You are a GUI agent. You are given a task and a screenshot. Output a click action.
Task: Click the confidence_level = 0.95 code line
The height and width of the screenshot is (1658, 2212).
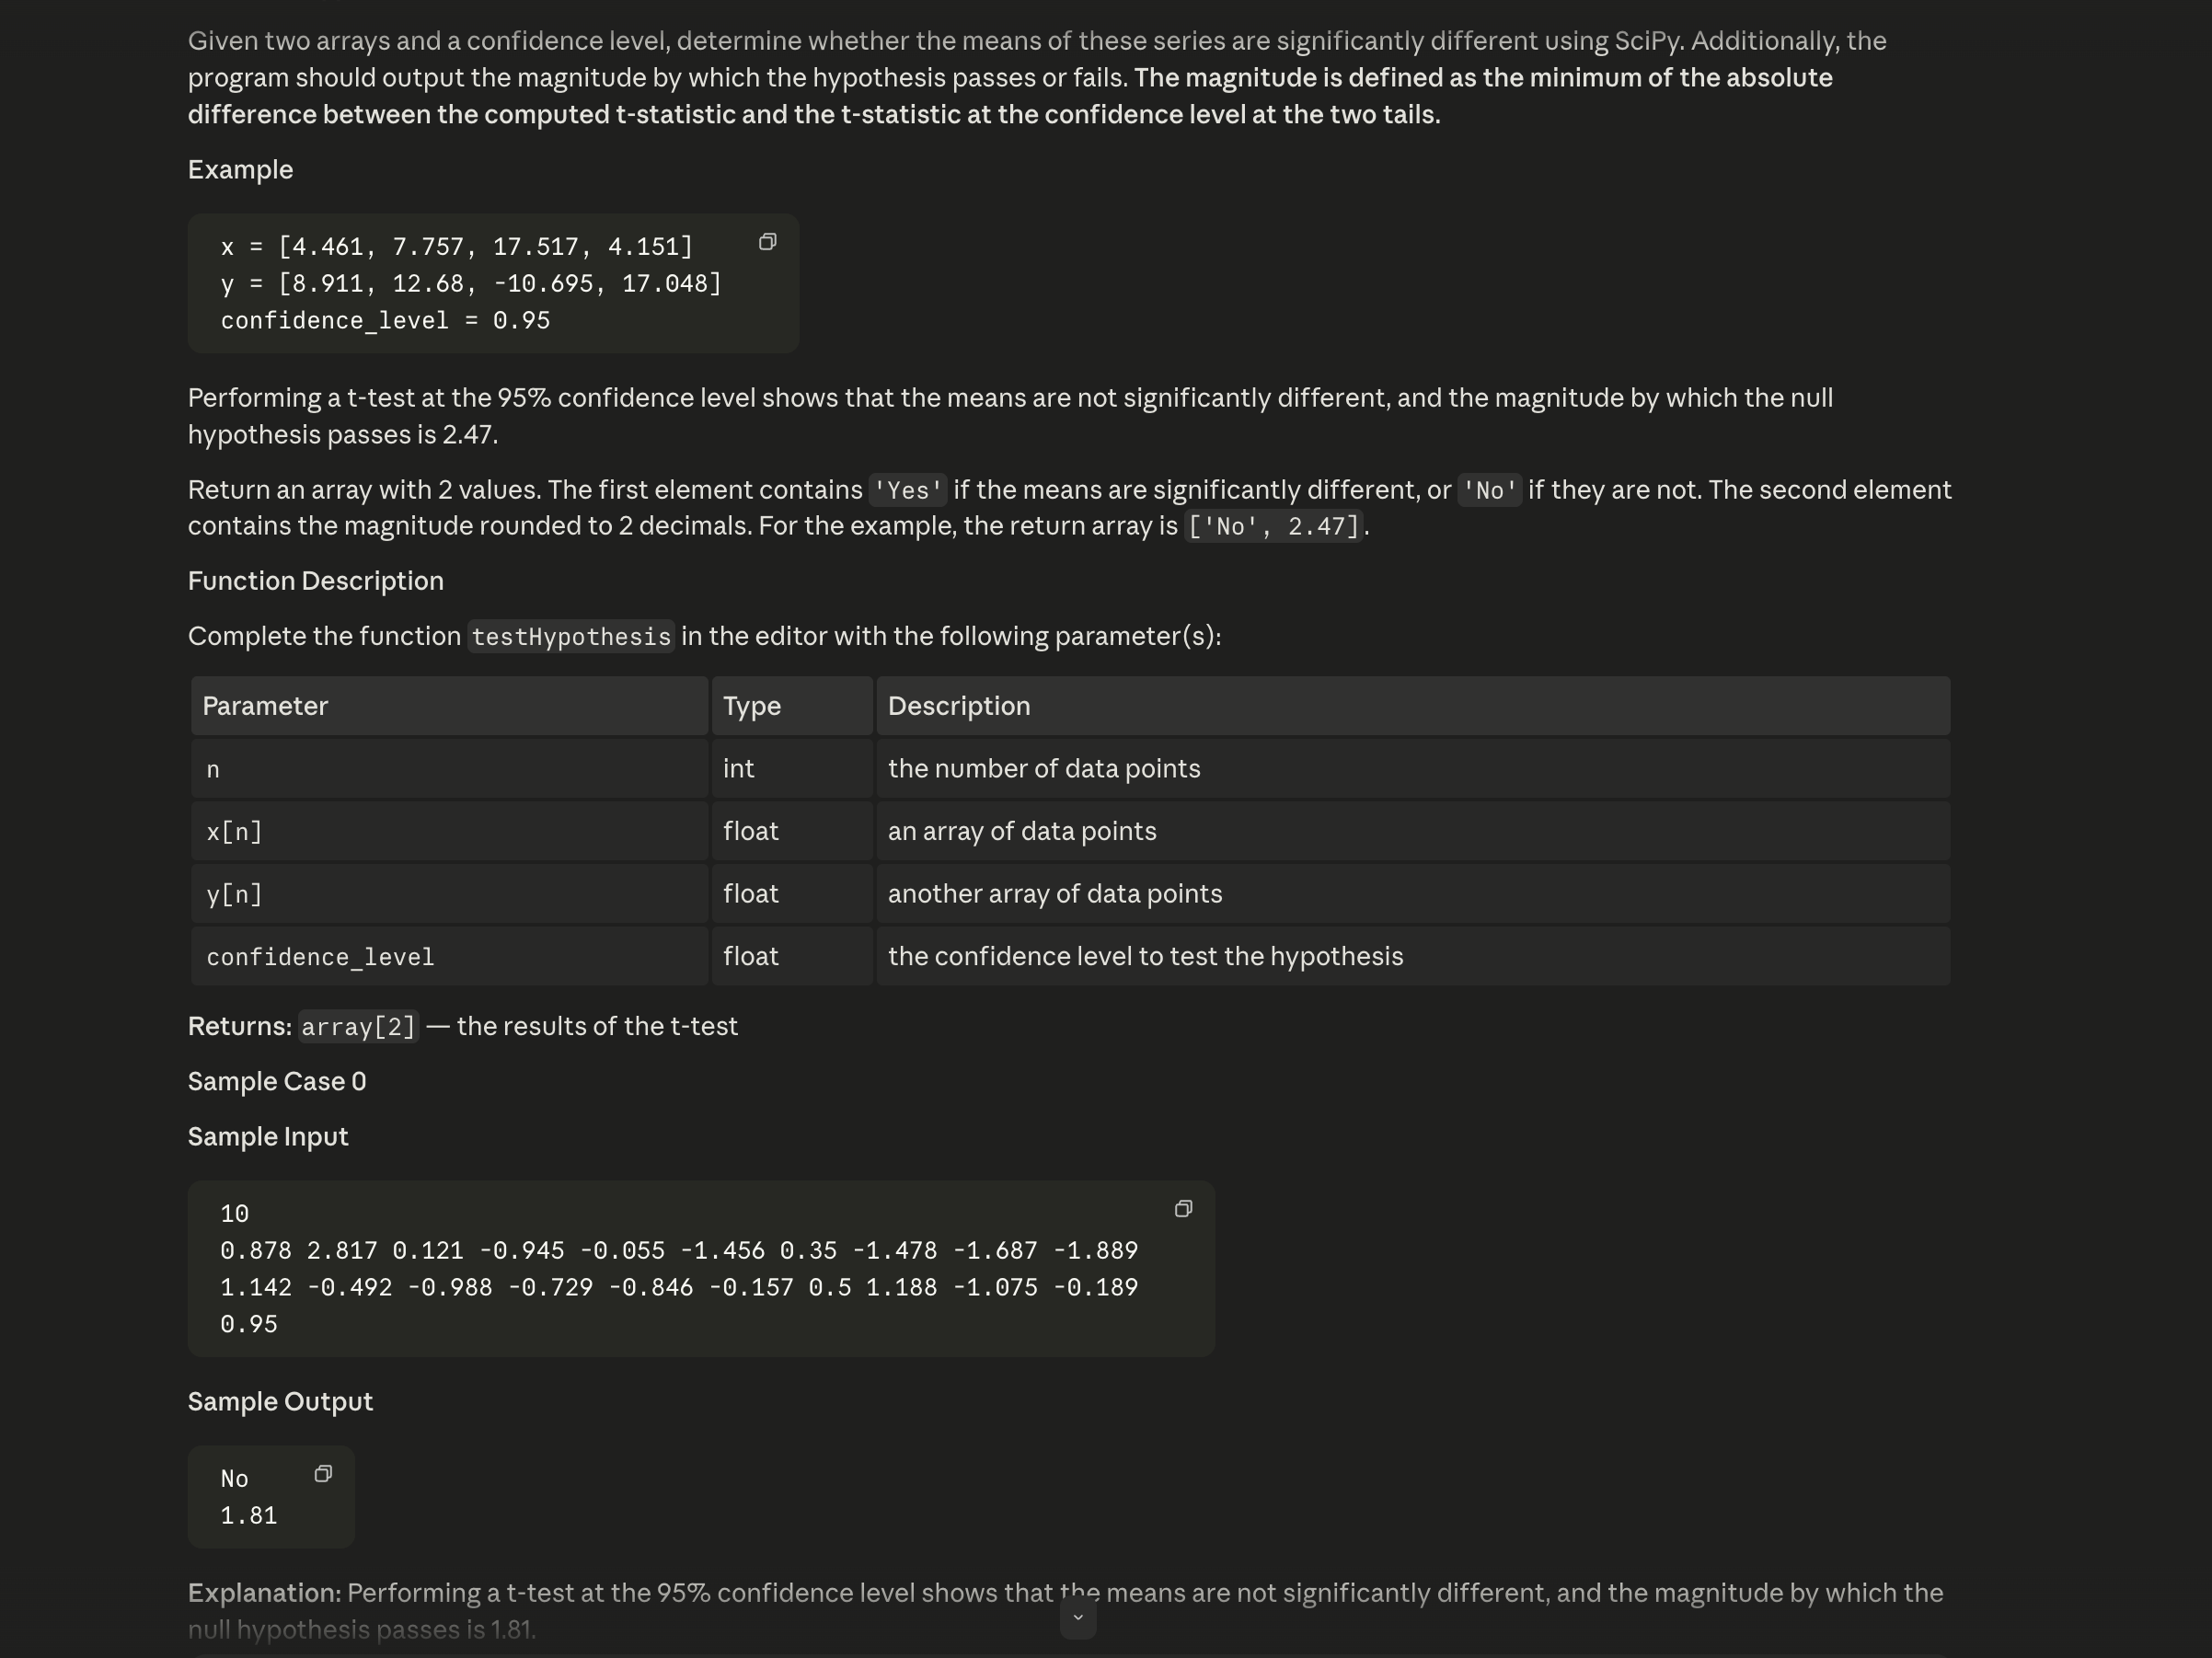[x=385, y=321]
